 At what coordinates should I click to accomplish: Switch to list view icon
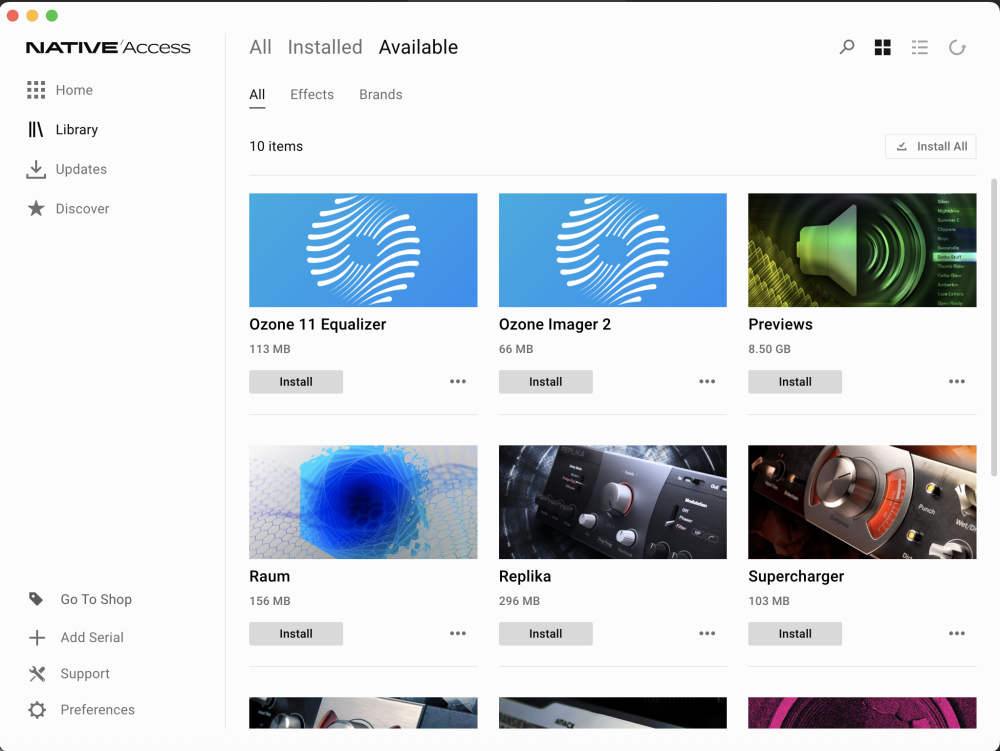point(920,47)
